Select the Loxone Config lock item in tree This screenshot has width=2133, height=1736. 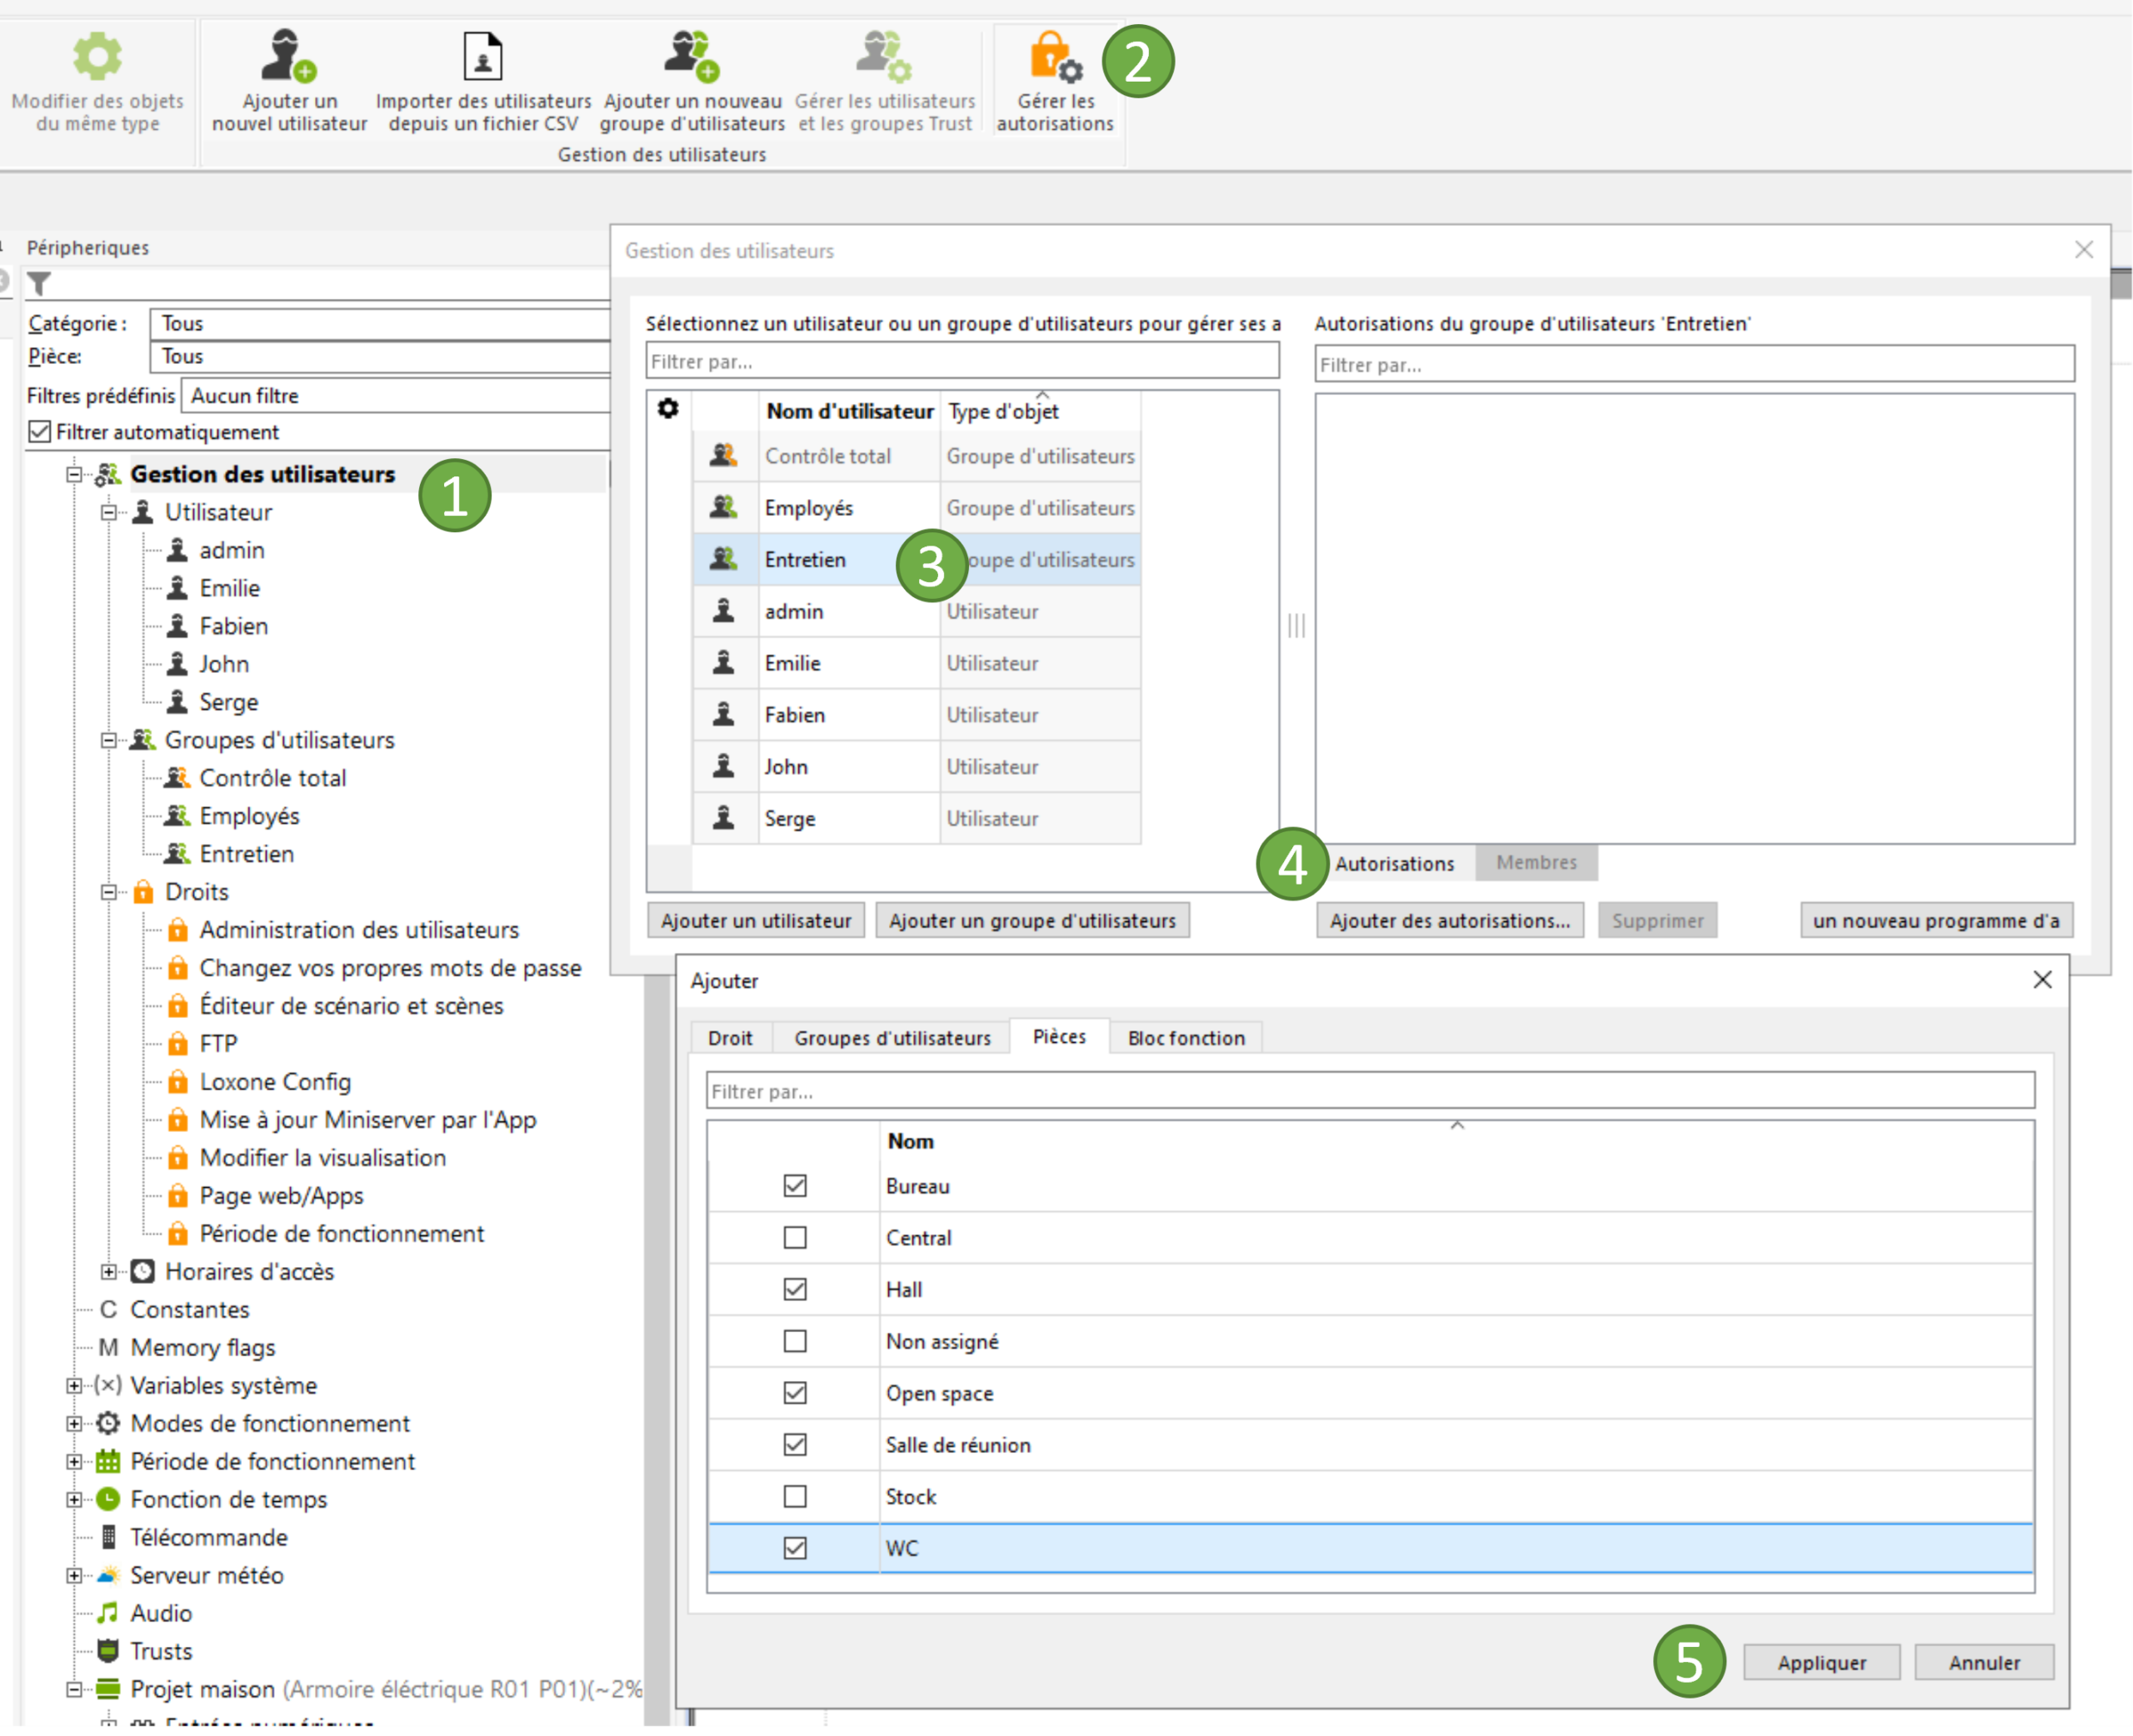coord(275,1082)
